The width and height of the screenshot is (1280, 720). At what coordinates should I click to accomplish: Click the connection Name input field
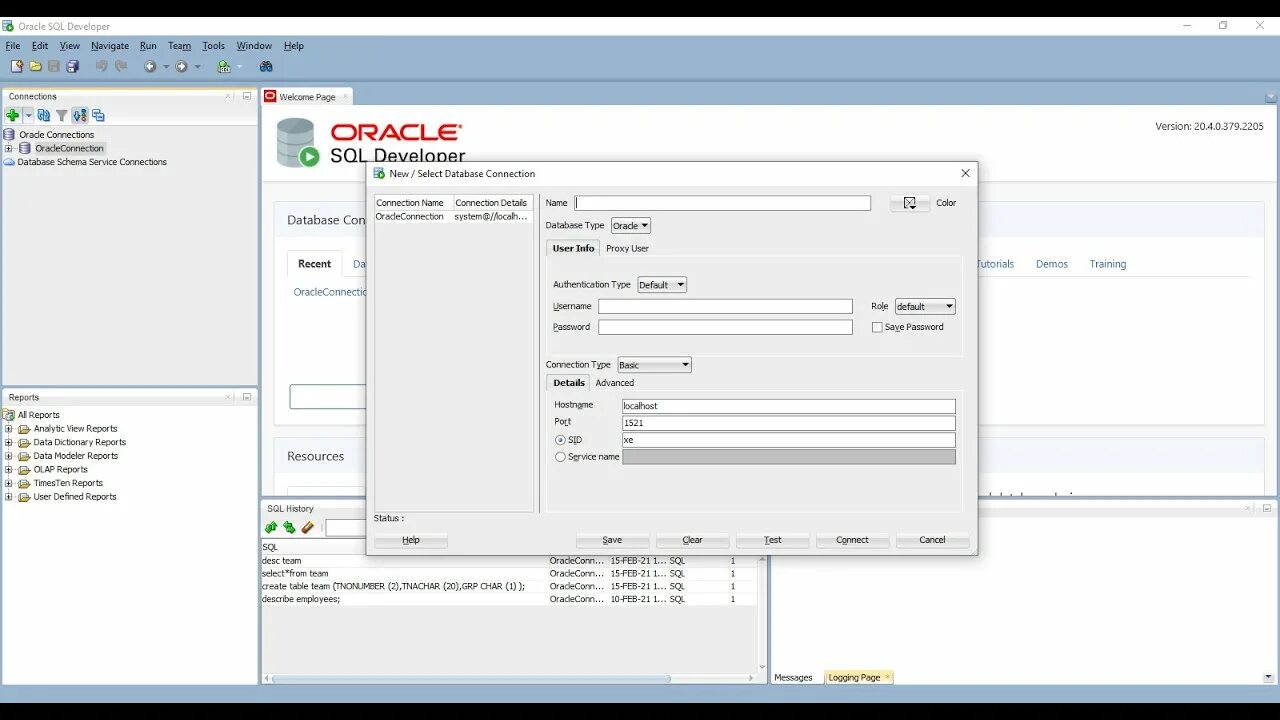(x=723, y=203)
